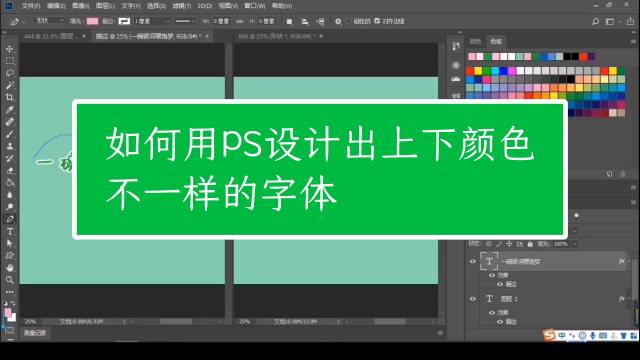Open the toolbox three-dots edit toolbar
This screenshot has width=640, height=360.
[10, 292]
